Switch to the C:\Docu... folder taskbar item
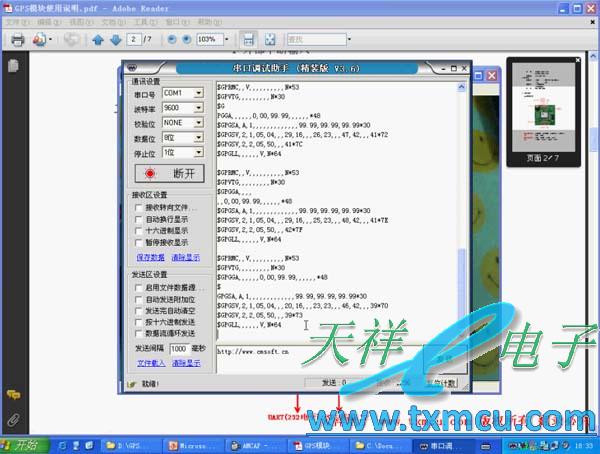The image size is (600, 454). click(379, 446)
